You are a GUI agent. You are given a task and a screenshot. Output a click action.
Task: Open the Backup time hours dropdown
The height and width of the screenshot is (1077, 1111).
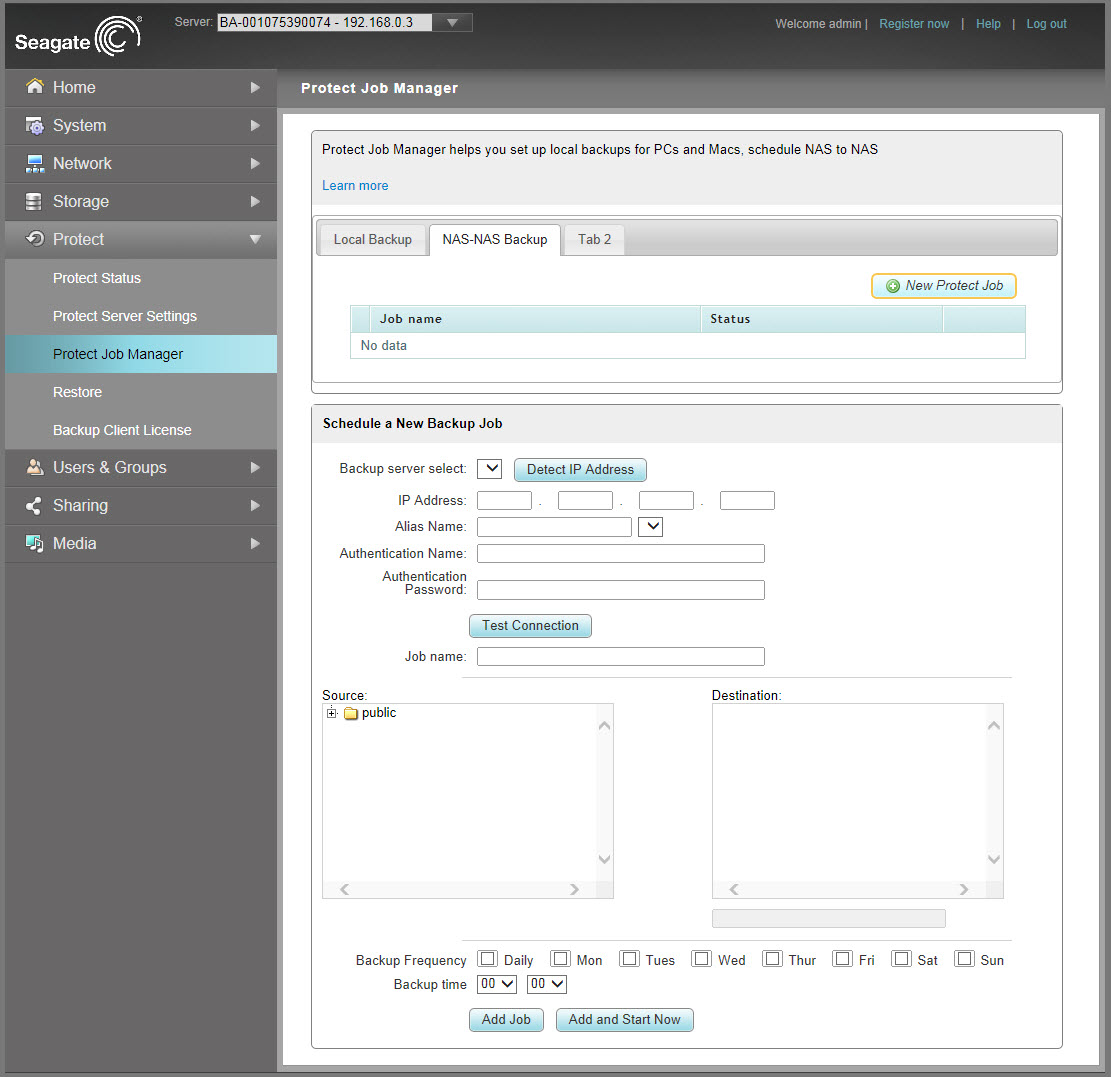497,983
